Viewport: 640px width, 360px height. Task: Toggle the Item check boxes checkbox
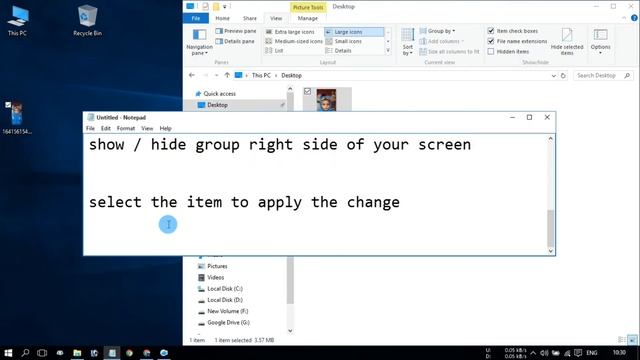pos(491,31)
